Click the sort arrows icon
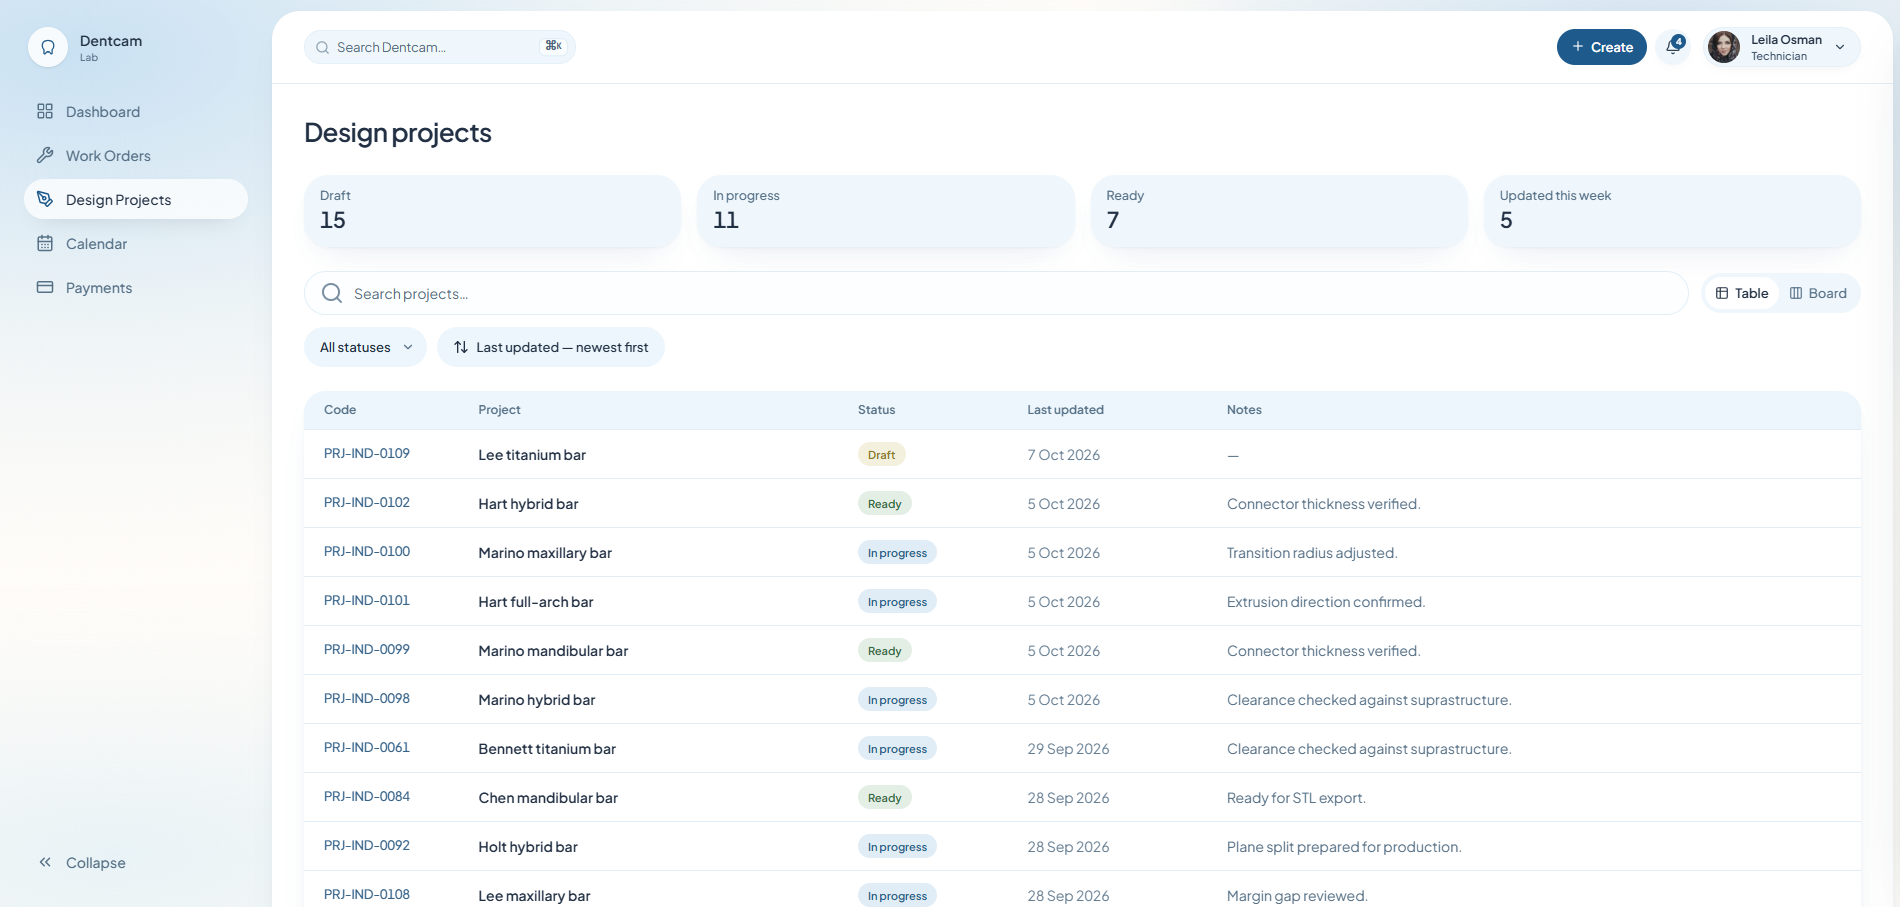1900x907 pixels. tap(461, 347)
